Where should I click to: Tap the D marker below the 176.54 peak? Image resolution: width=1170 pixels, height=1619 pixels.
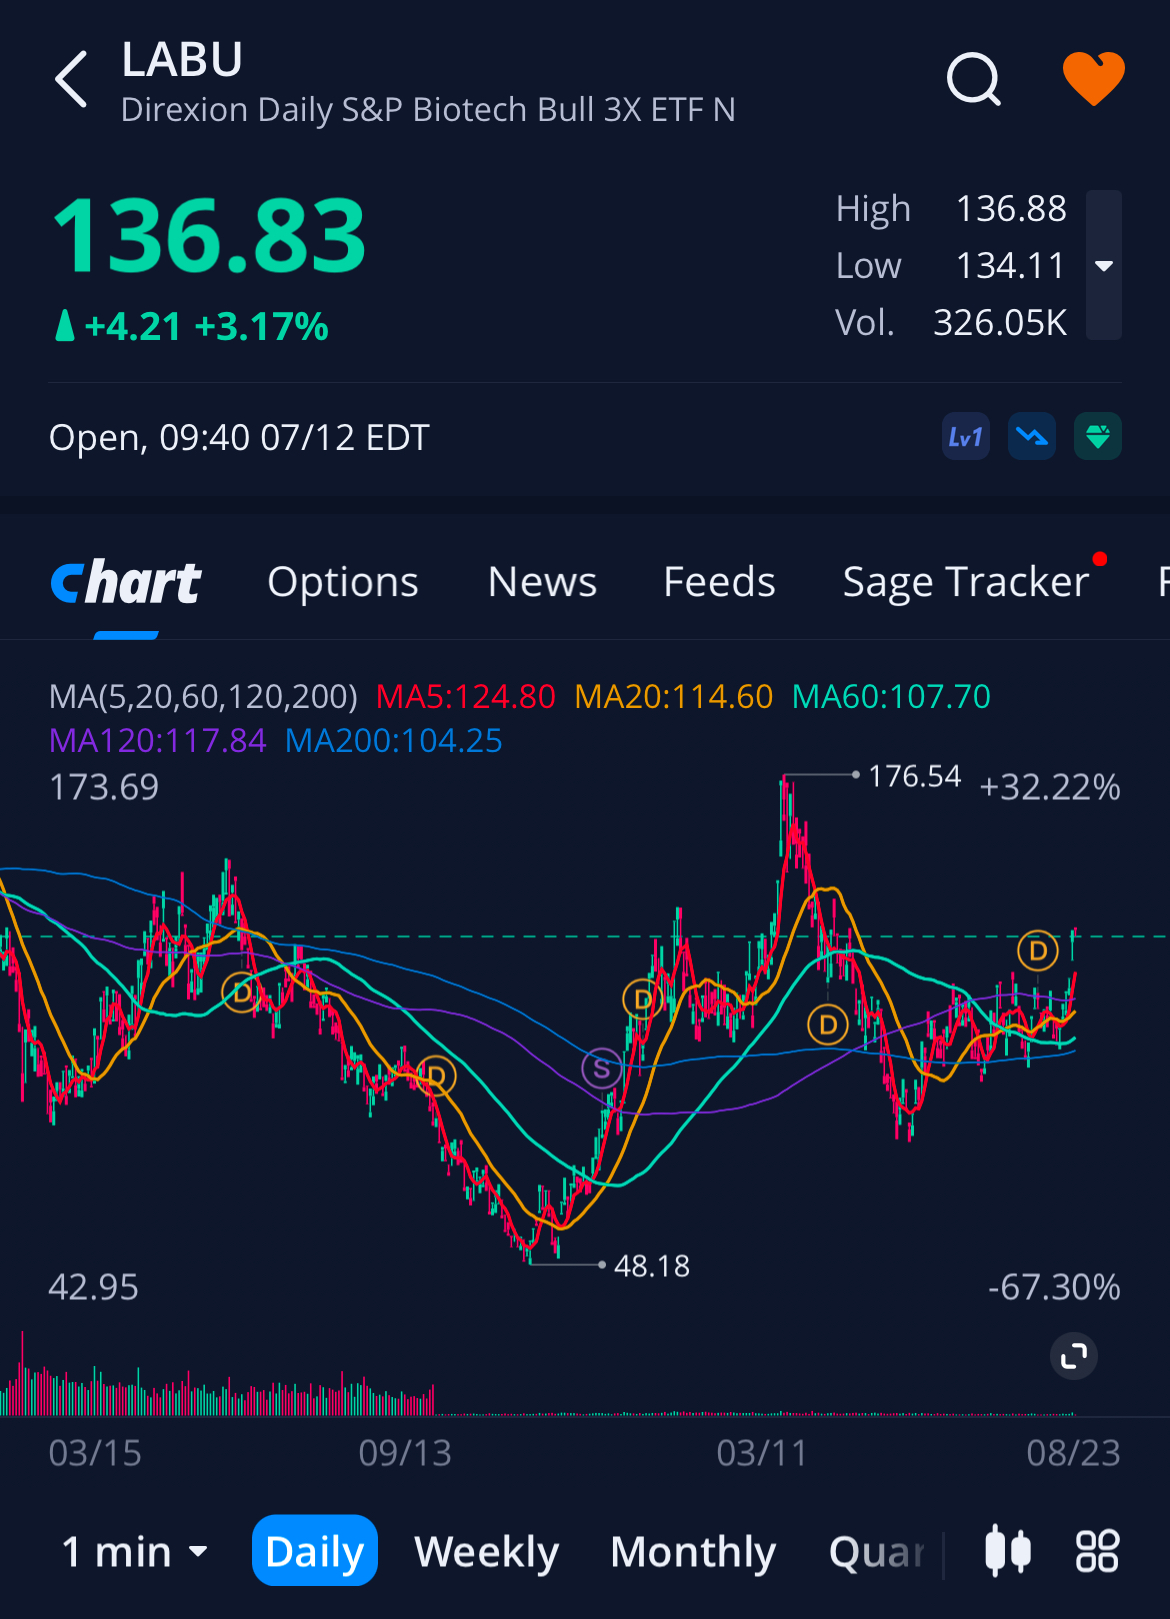coord(828,1024)
